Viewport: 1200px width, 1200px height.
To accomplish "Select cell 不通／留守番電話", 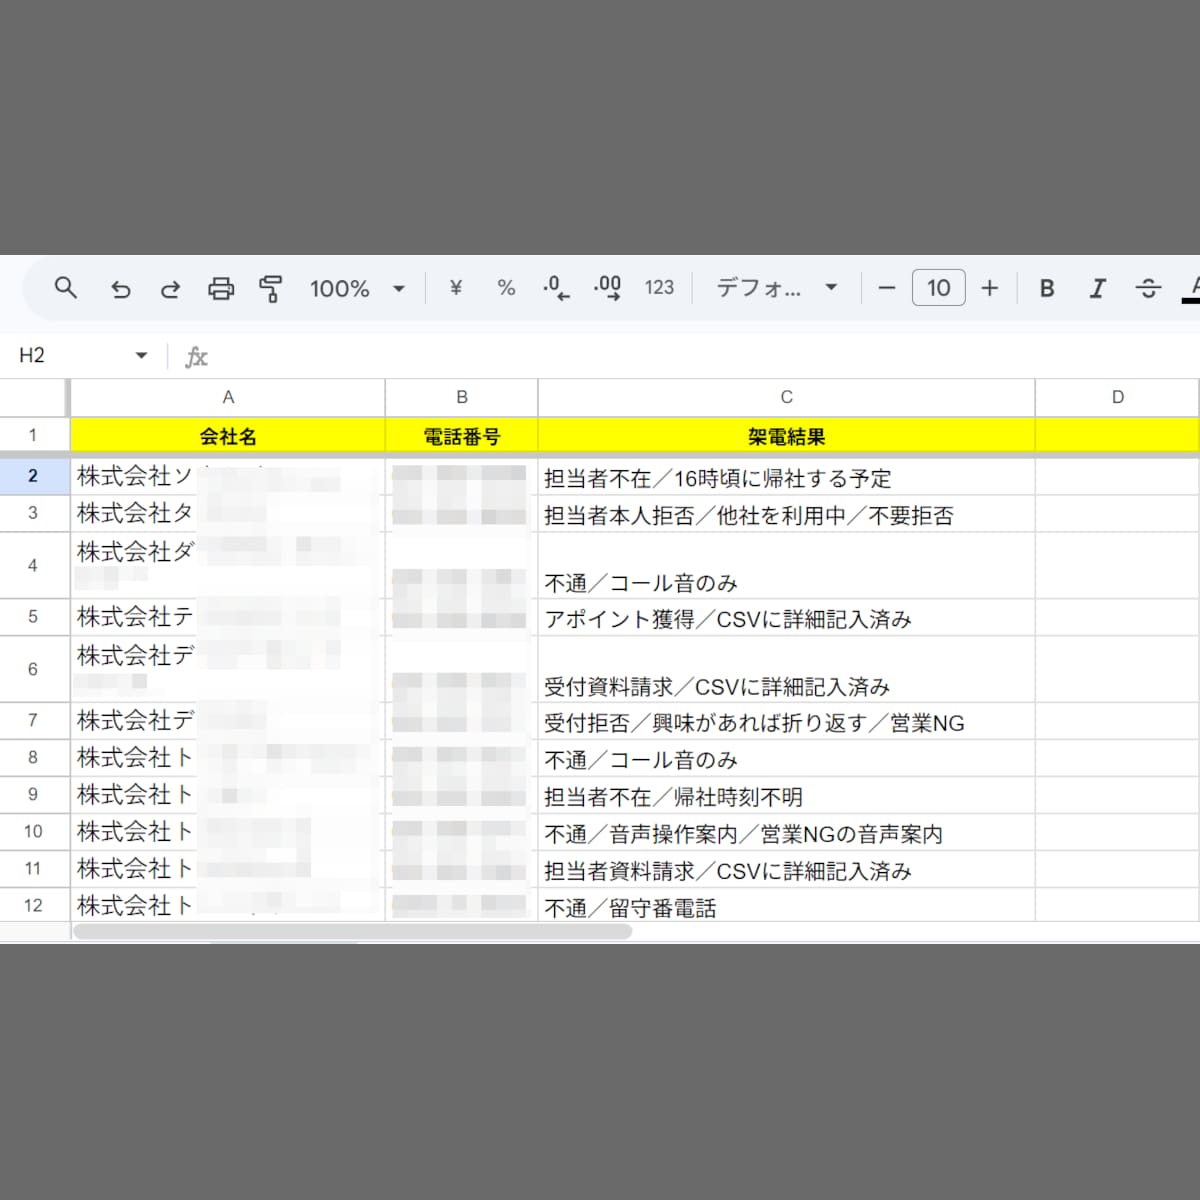I will 787,905.
